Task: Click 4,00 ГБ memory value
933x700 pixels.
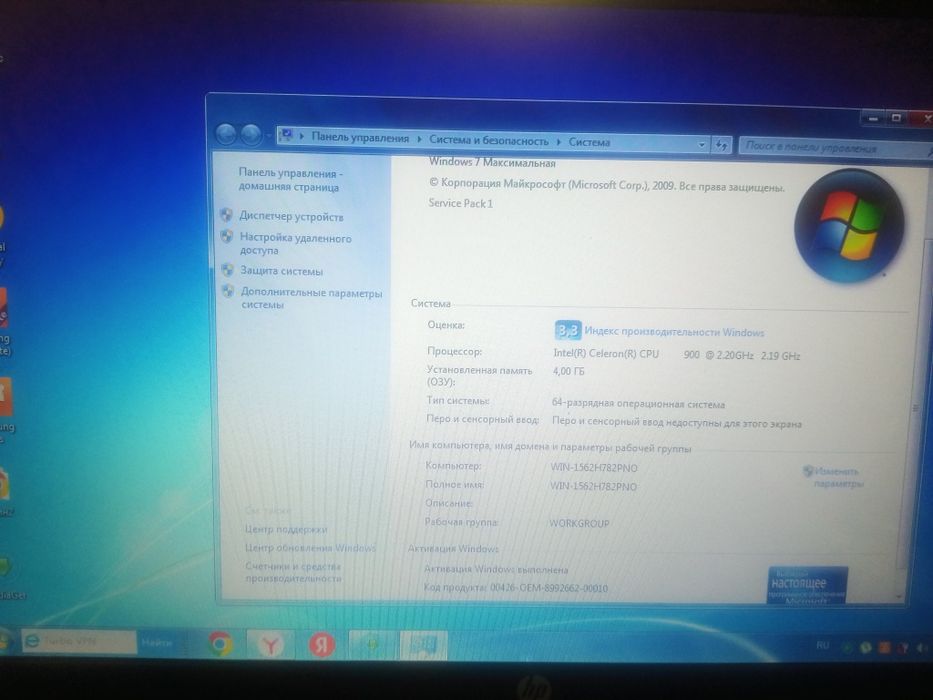Action: tap(568, 371)
